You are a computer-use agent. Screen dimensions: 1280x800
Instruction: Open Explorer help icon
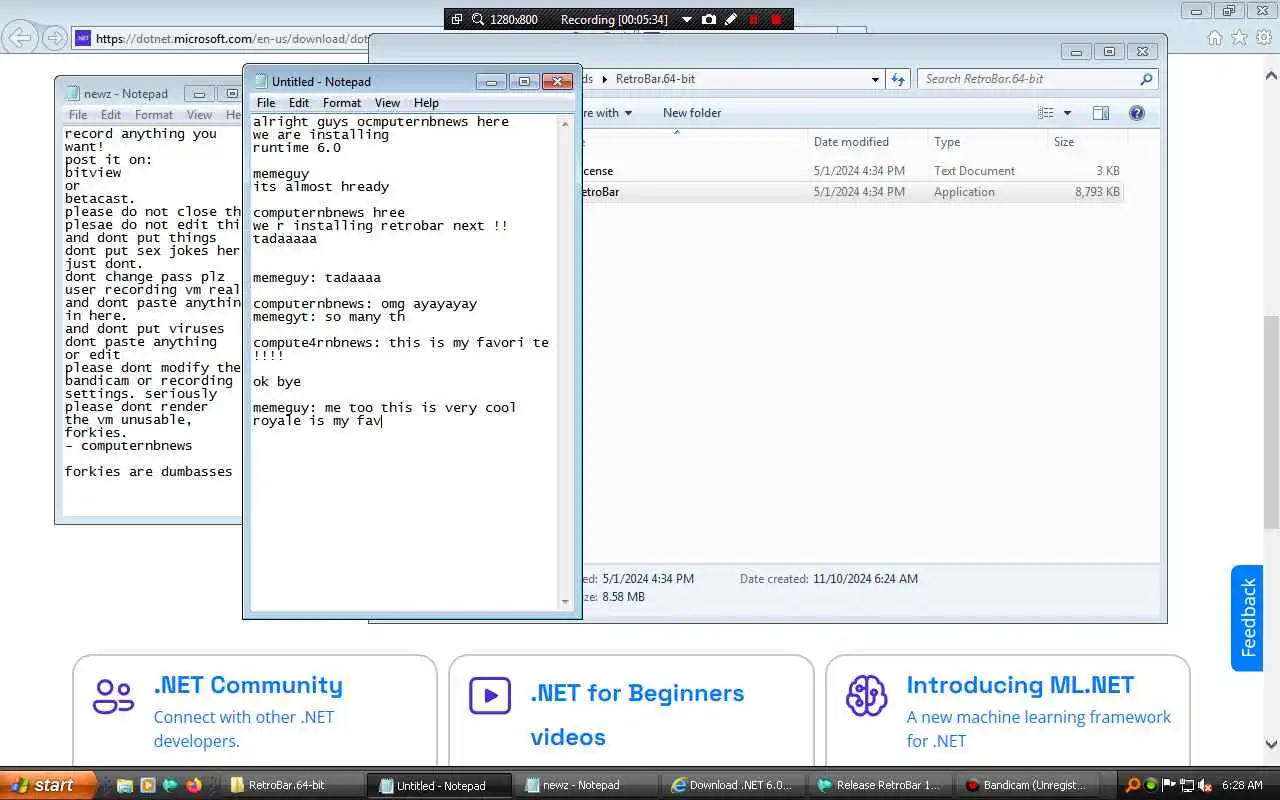click(x=1137, y=113)
